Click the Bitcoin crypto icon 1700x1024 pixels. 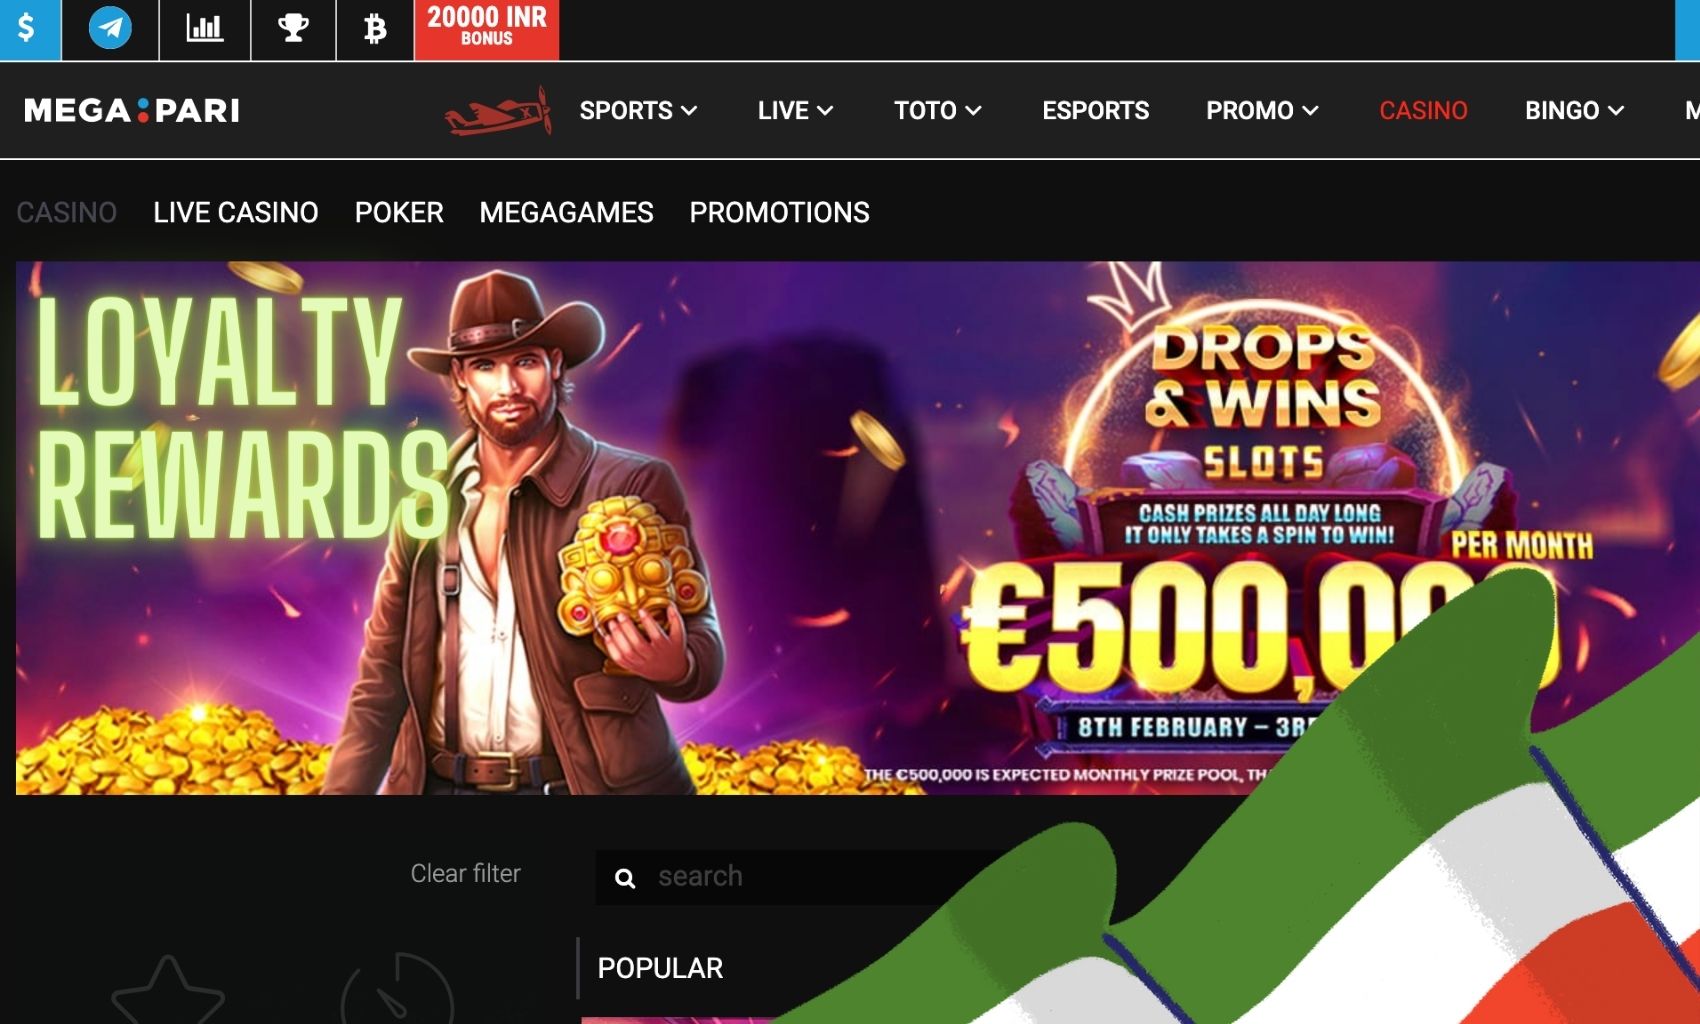[x=375, y=29]
